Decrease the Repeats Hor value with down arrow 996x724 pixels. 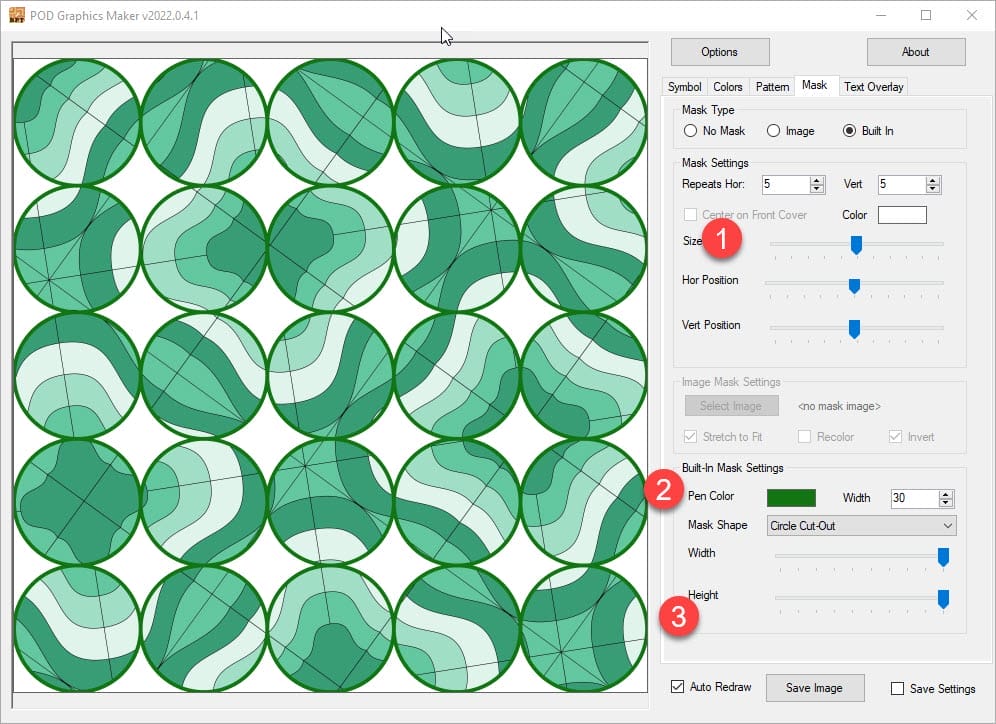tap(817, 189)
